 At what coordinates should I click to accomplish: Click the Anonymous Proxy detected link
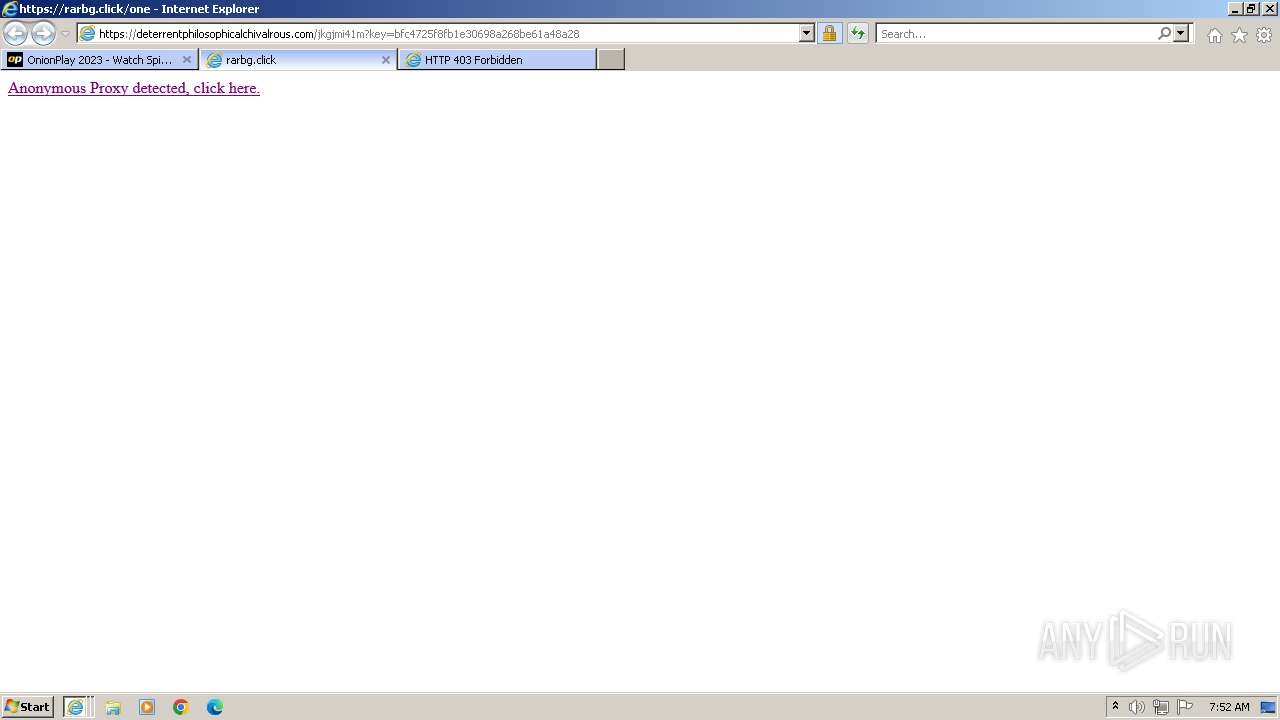coord(134,88)
